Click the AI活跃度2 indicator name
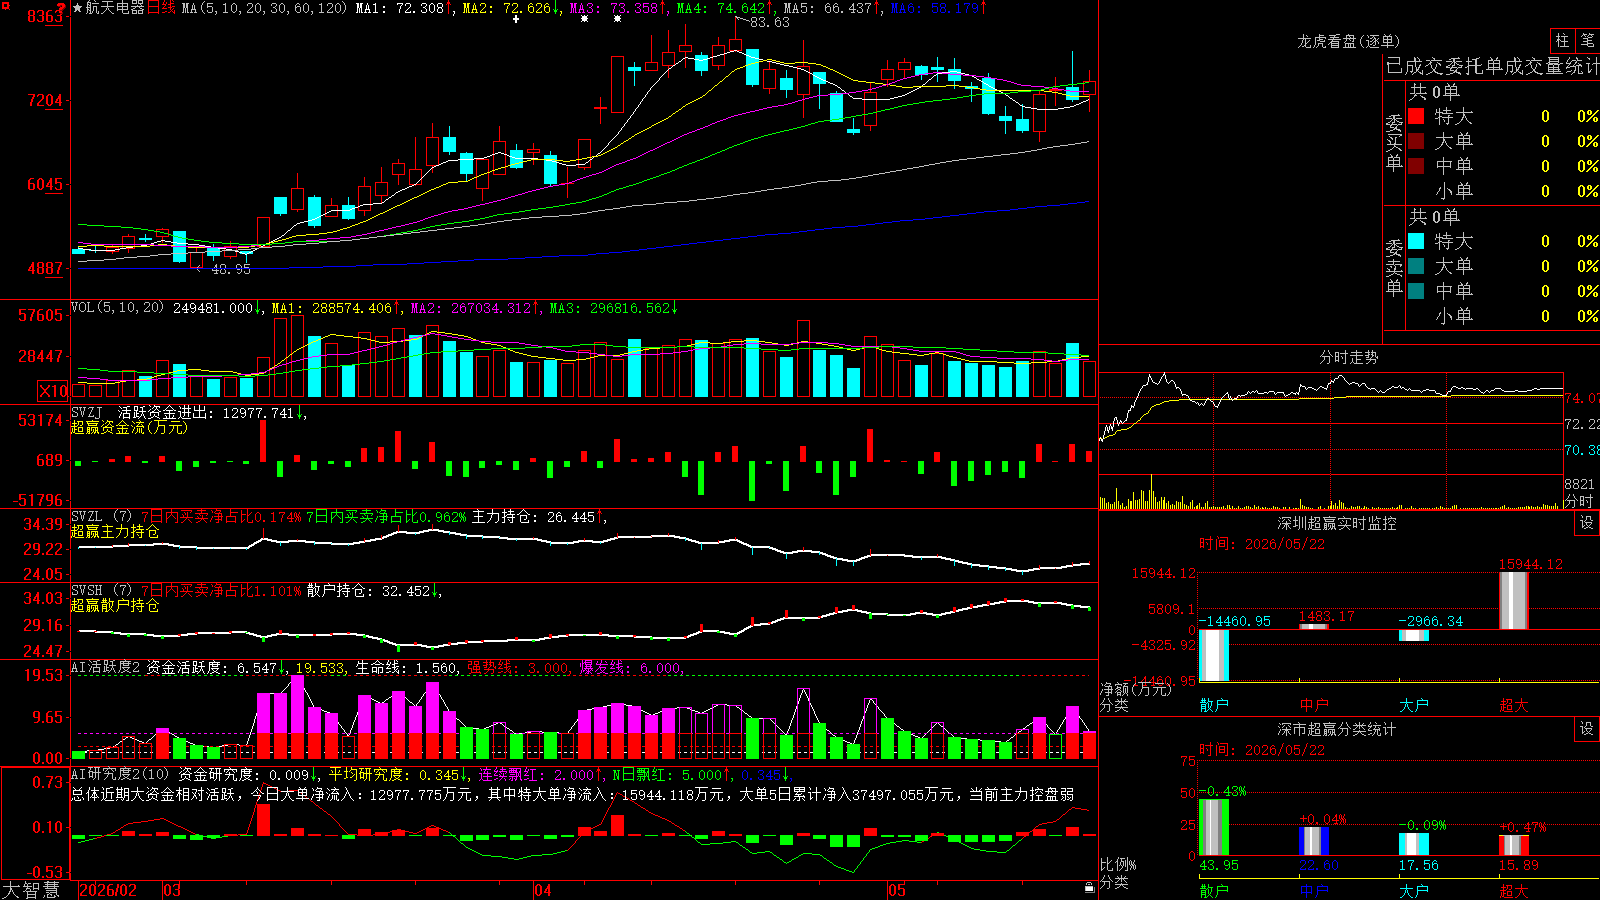1600x900 pixels. click(106, 668)
